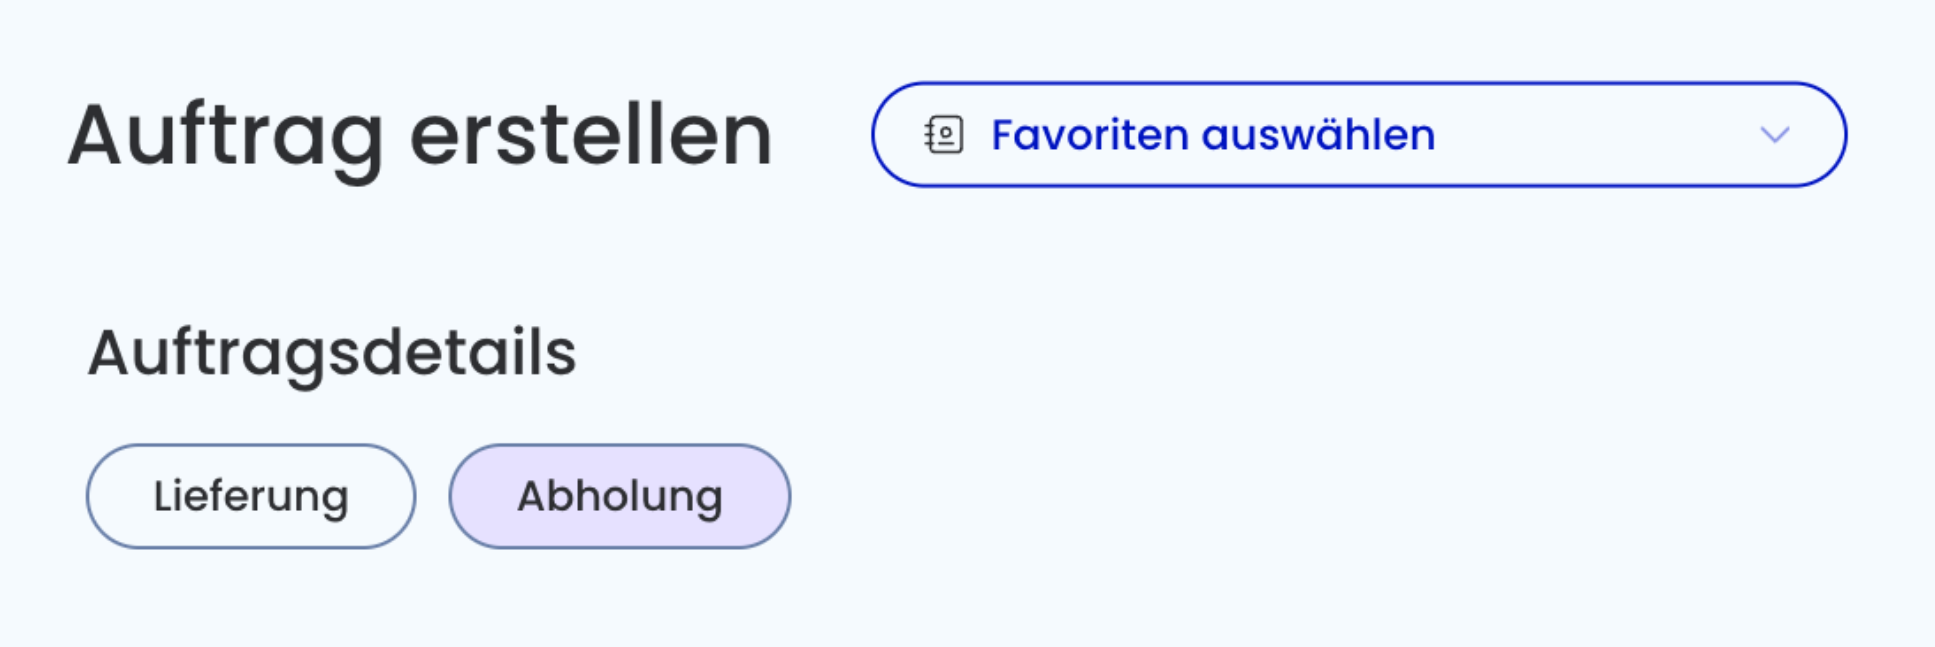Switch order type to Lieferung
1935x647 pixels.
251,496
